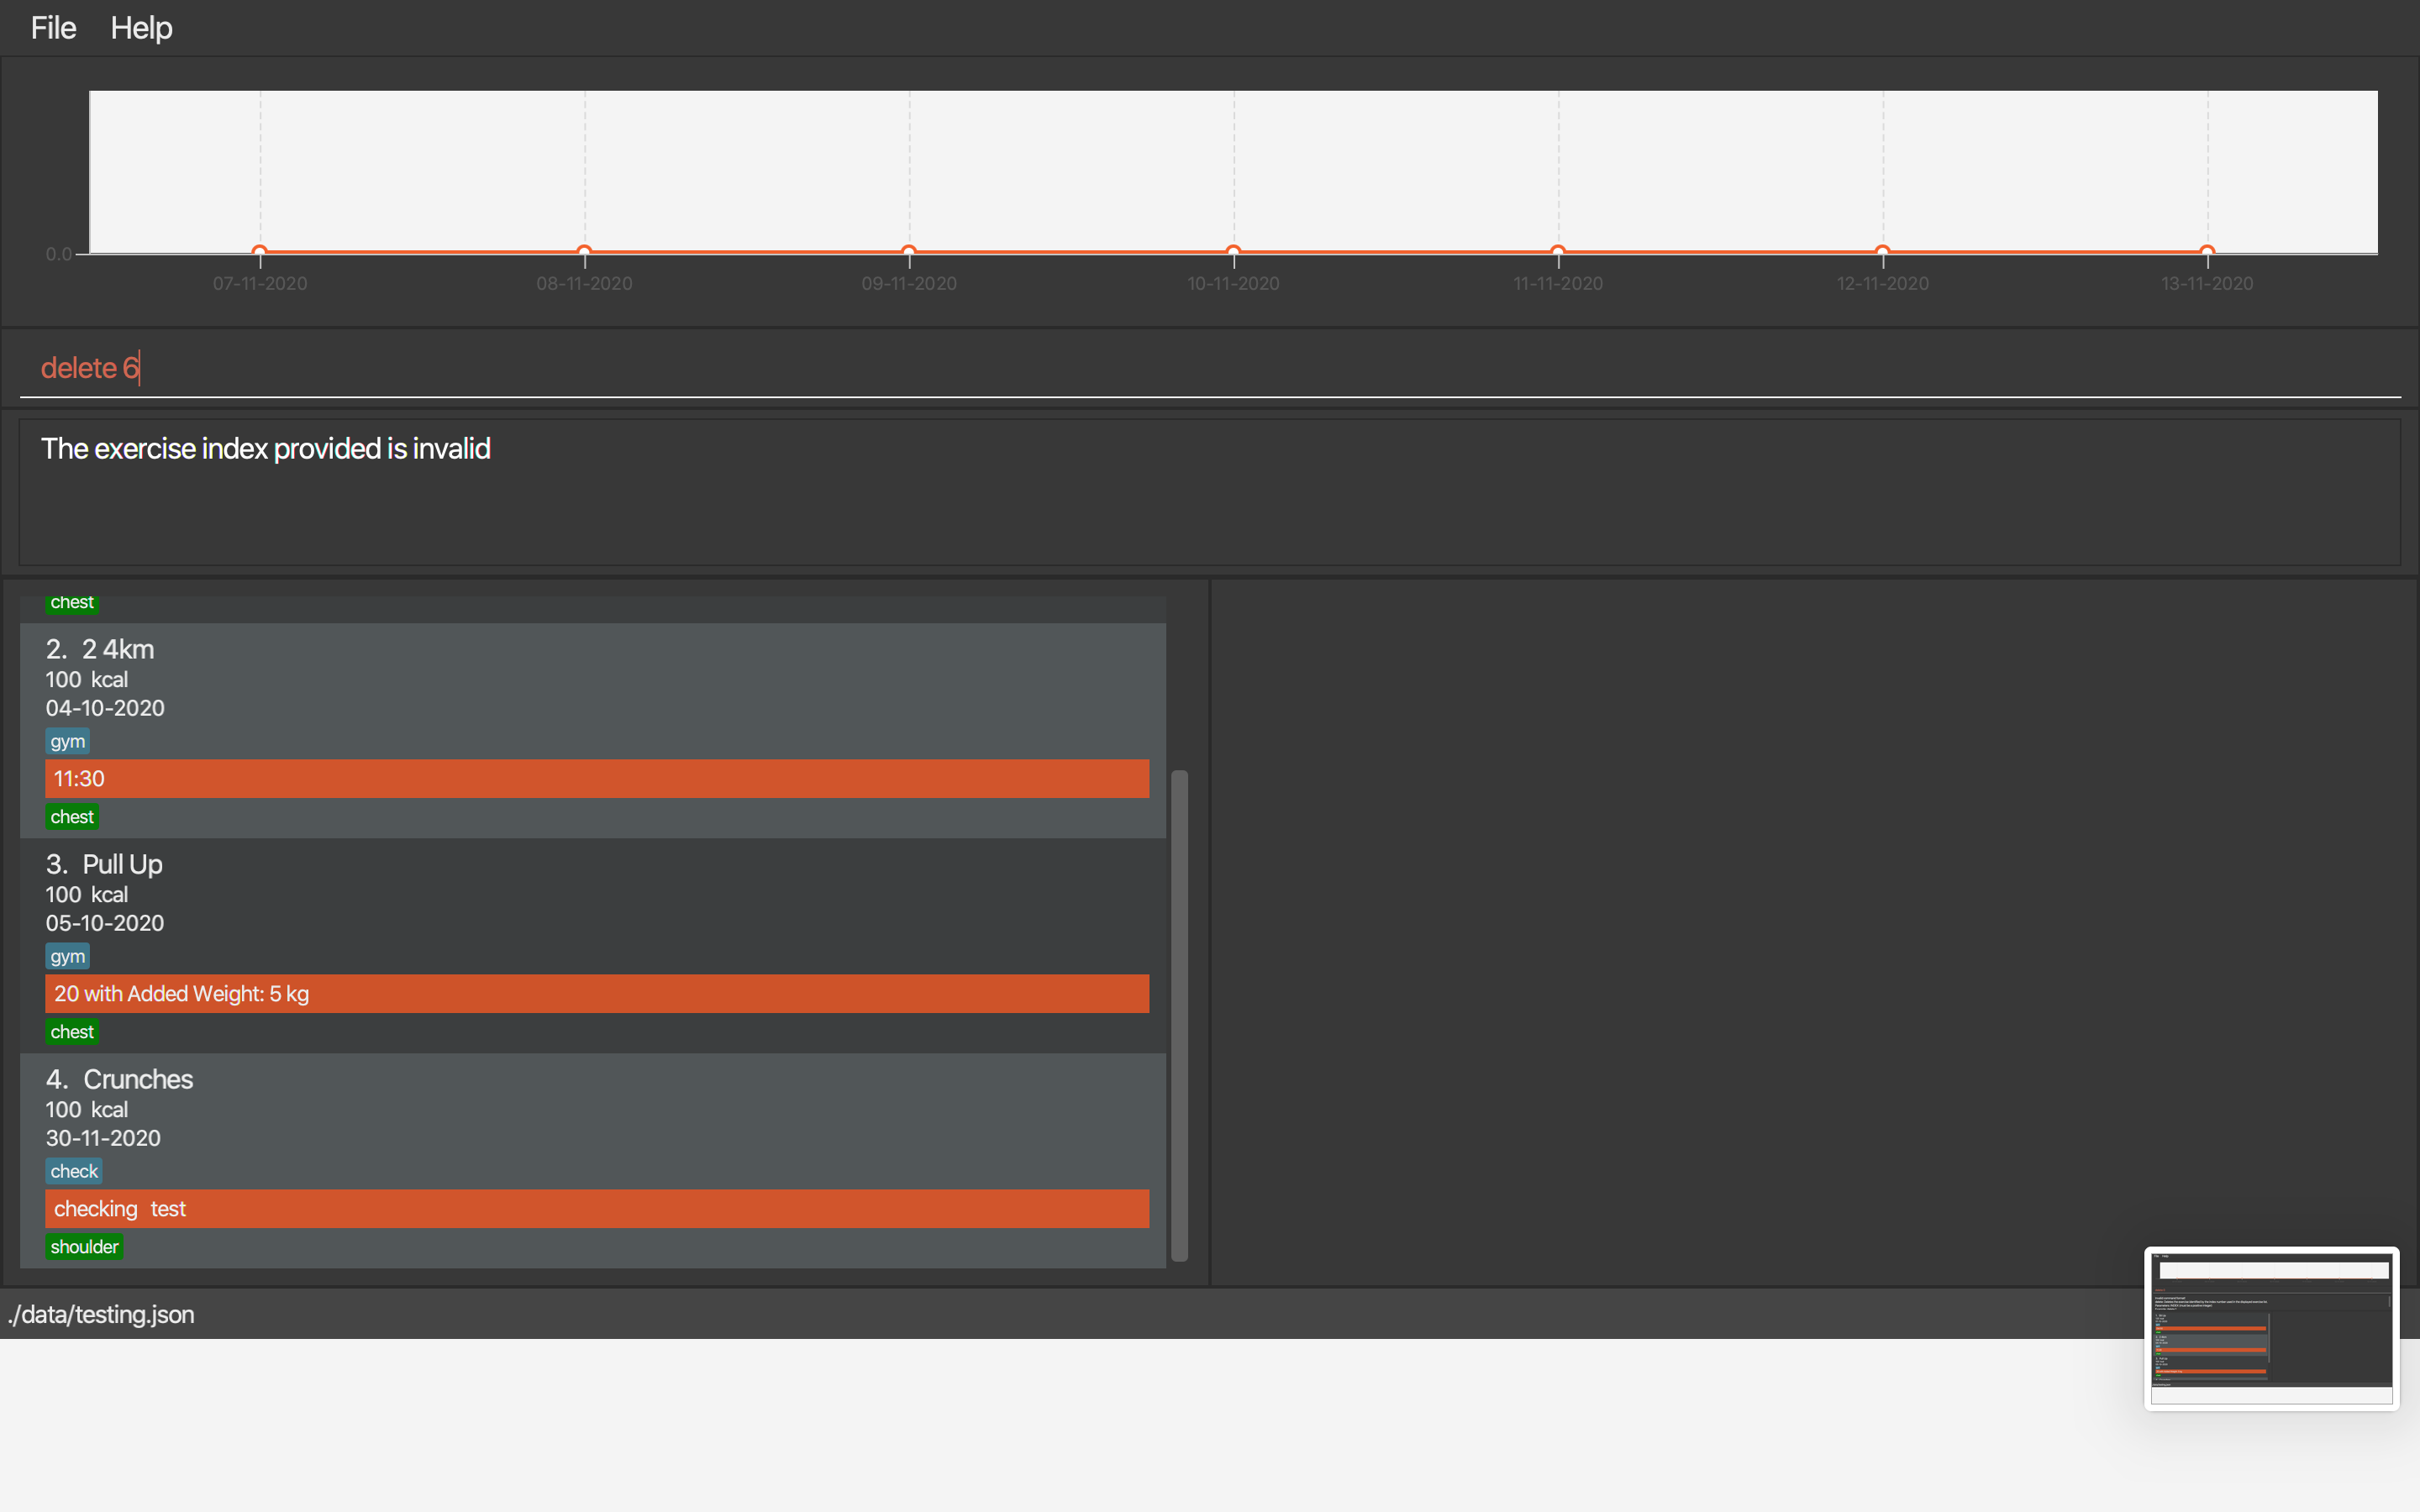Click the 'gym' tag under 2 4km

67,741
